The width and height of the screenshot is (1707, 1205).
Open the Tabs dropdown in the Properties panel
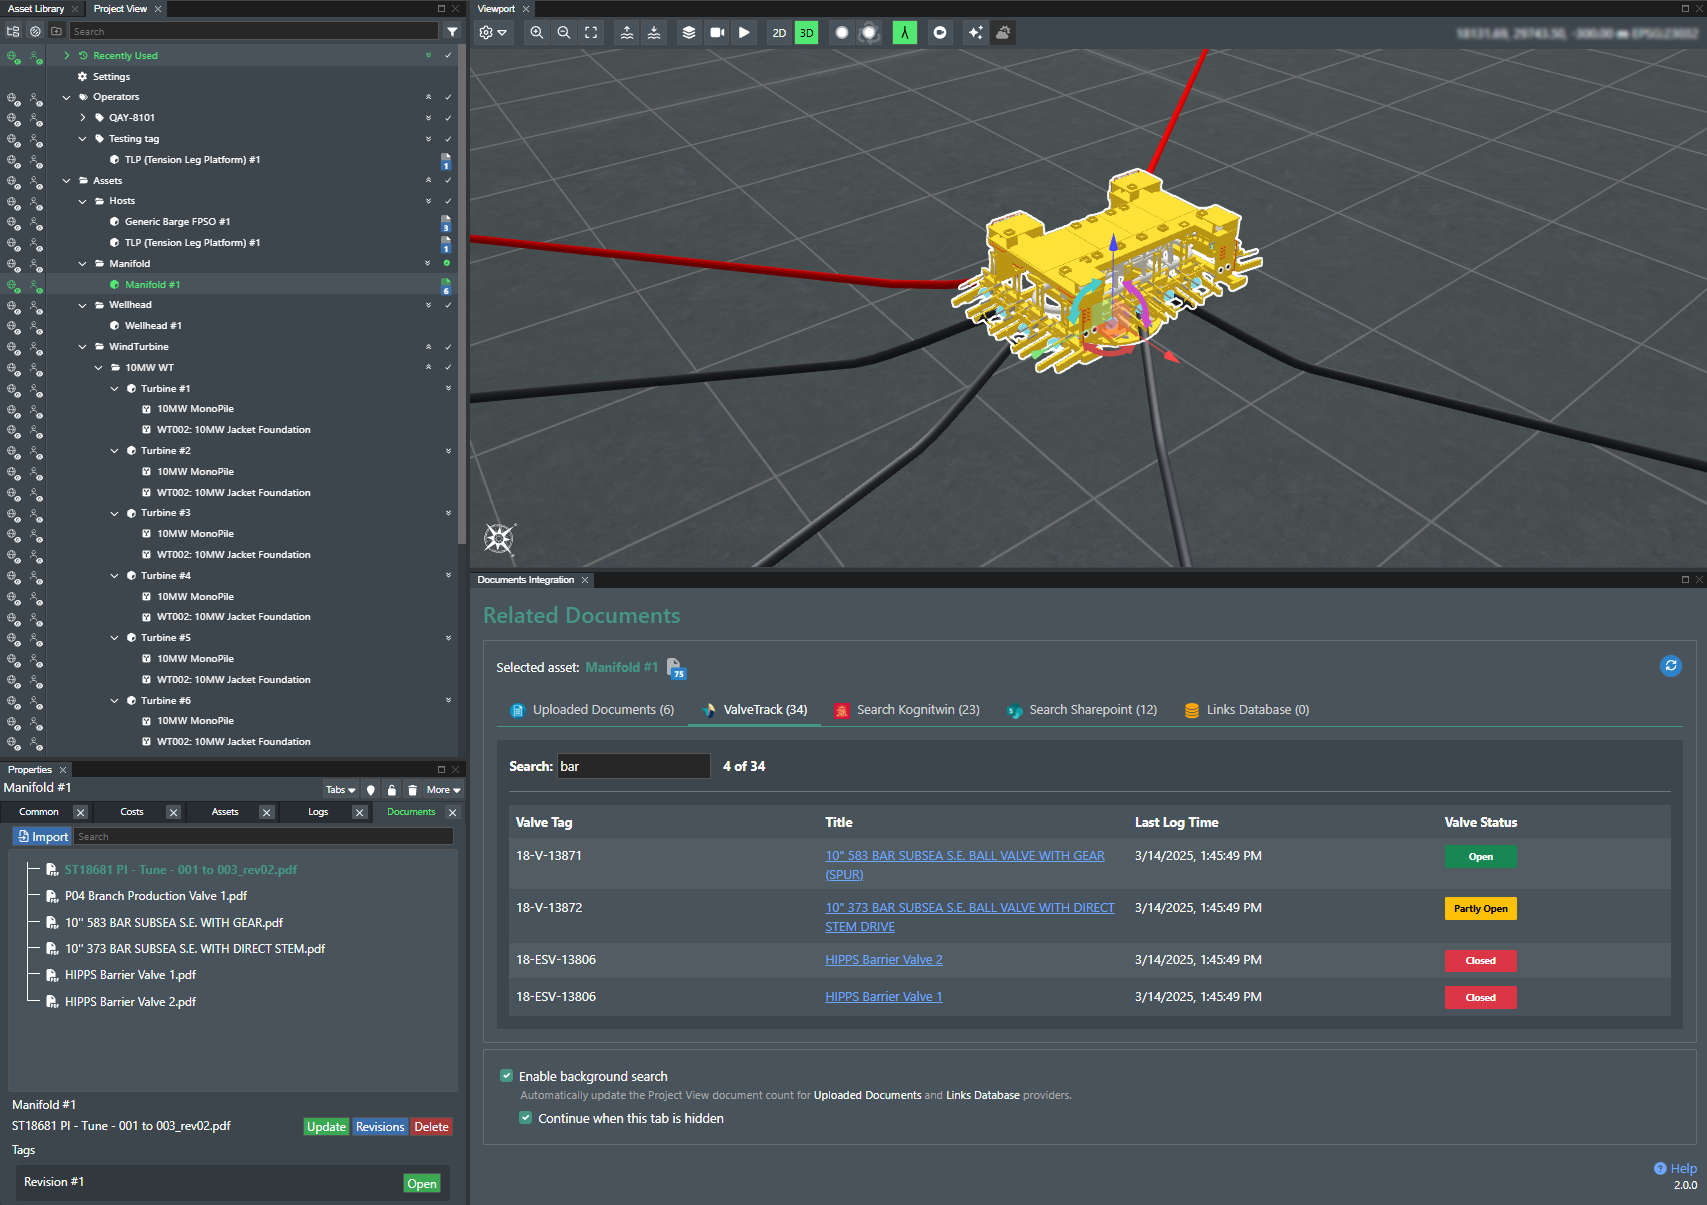[x=339, y=790]
